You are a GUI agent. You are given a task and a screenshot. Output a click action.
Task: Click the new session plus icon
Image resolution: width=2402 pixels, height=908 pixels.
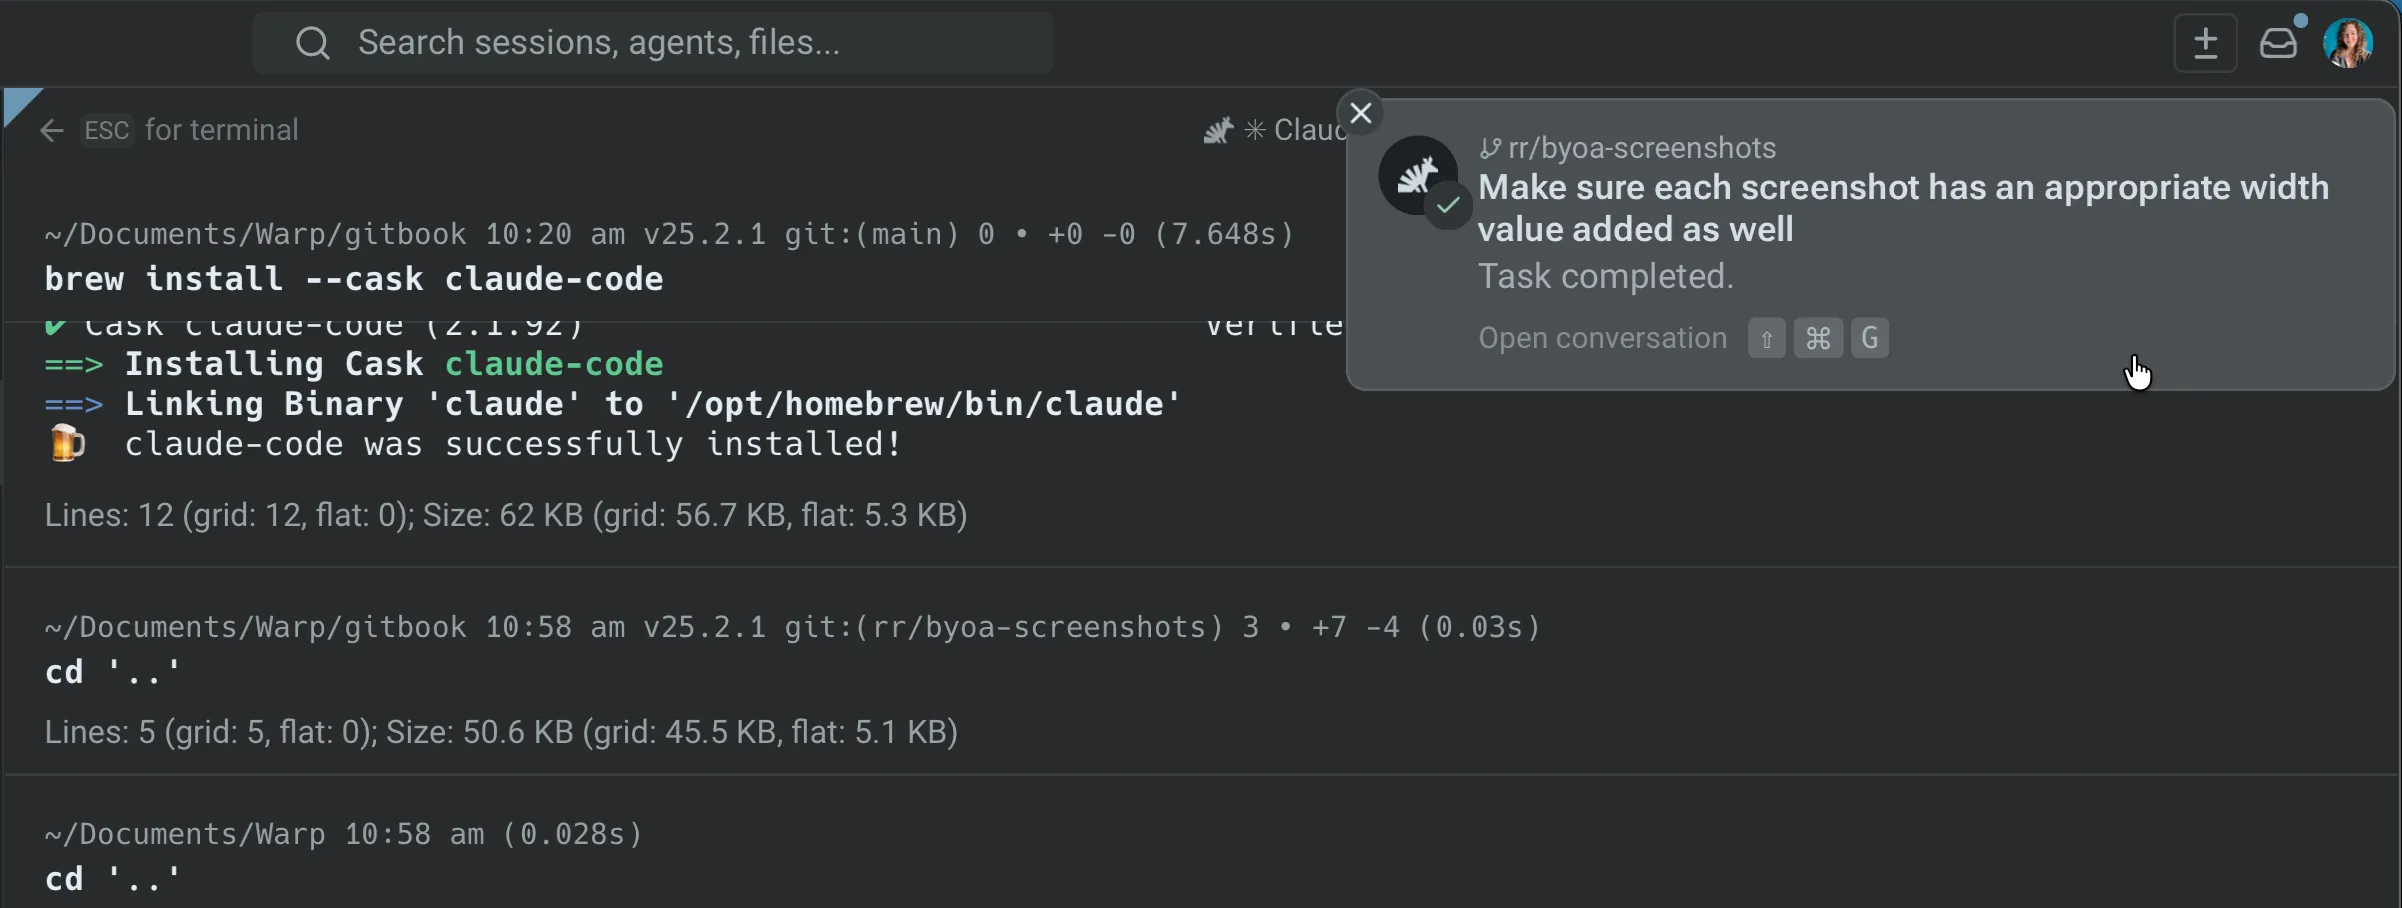point(2205,42)
